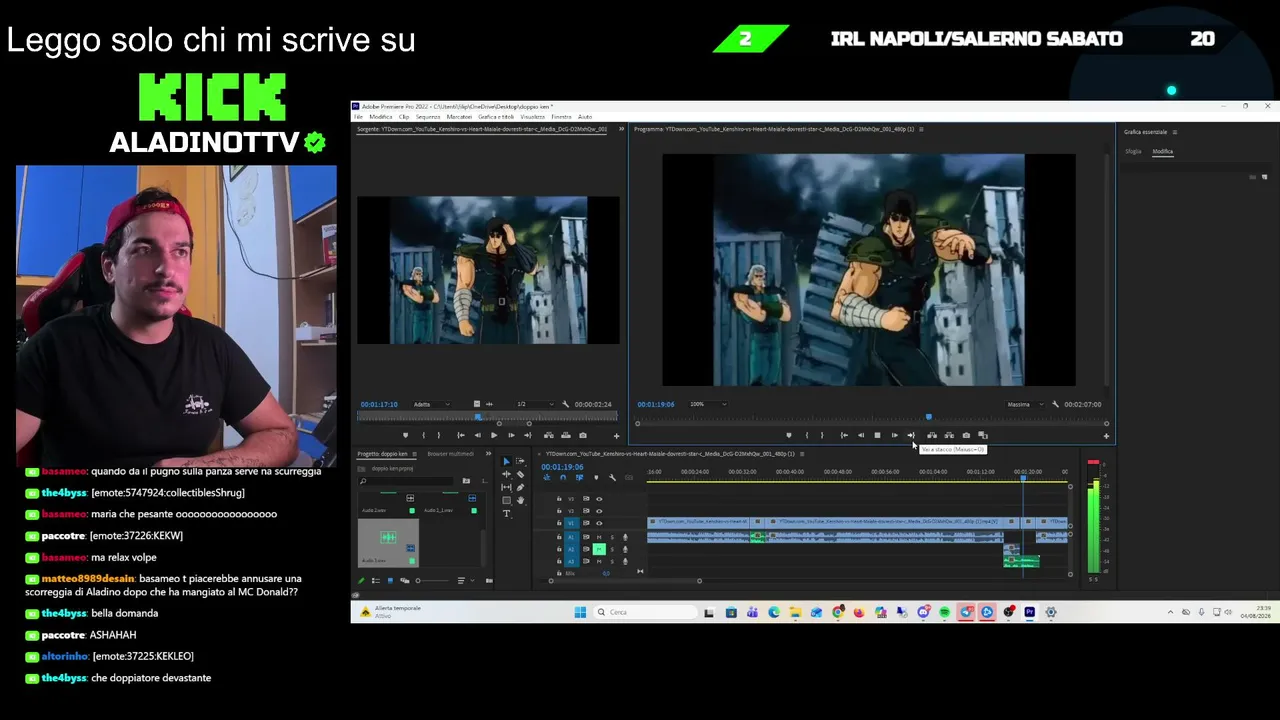Add a marker on the timeline
Image resolution: width=1280 pixels, height=720 pixels.
point(596,478)
